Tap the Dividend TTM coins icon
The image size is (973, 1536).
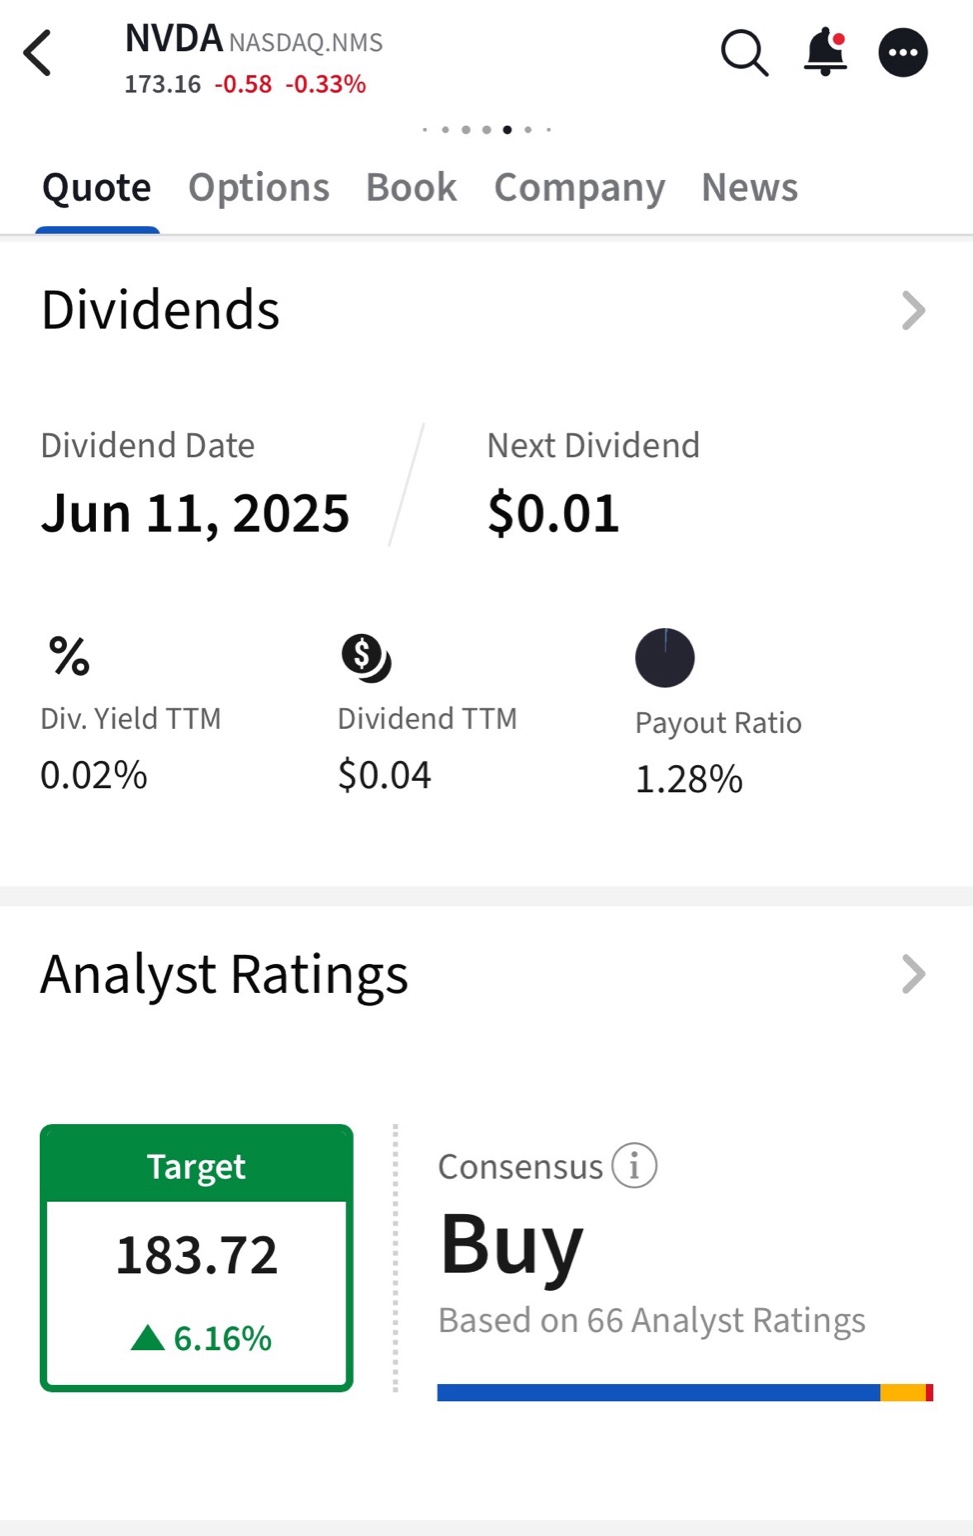pos(366,658)
